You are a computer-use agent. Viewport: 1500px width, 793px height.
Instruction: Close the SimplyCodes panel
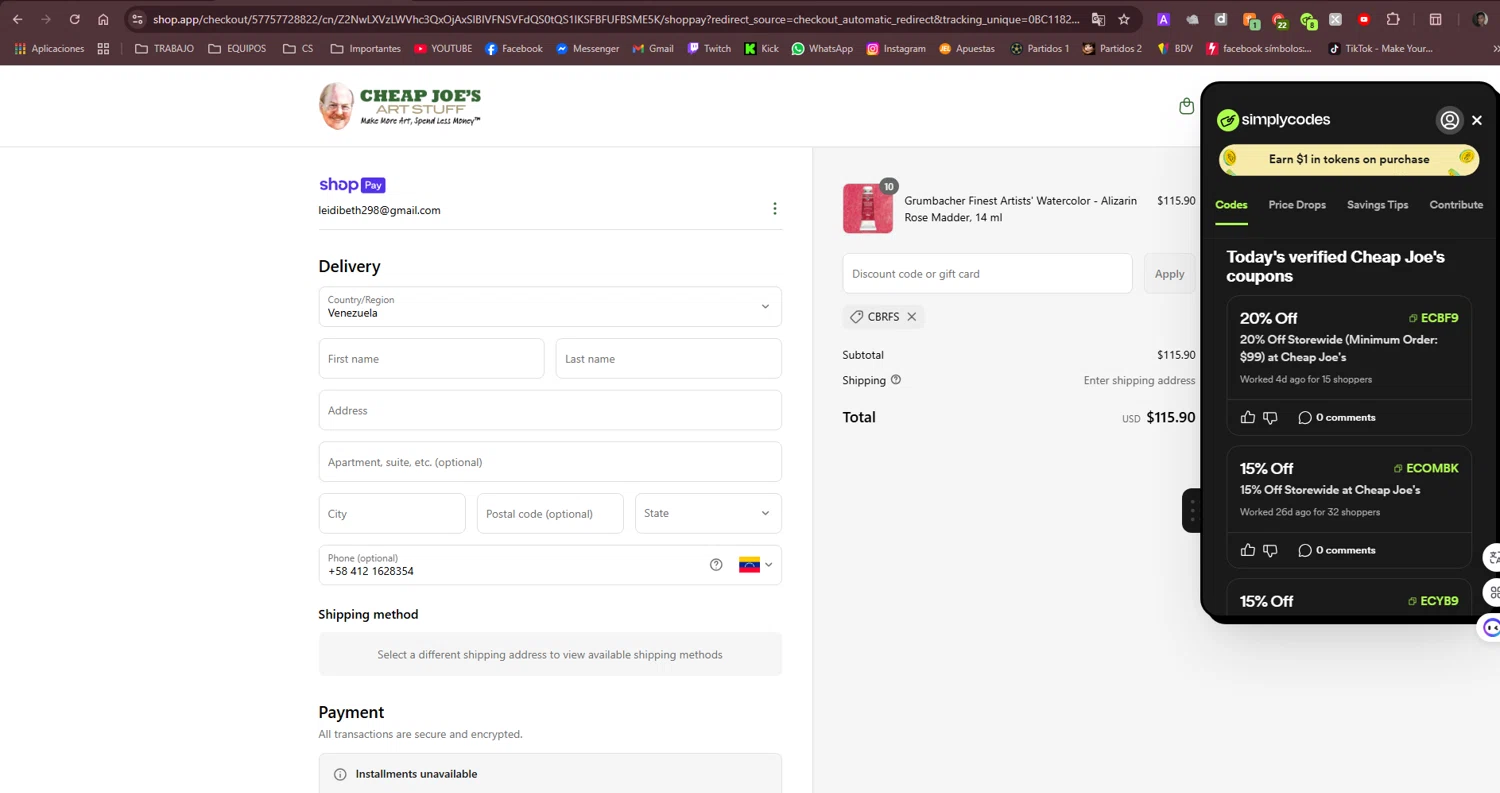(x=1477, y=120)
